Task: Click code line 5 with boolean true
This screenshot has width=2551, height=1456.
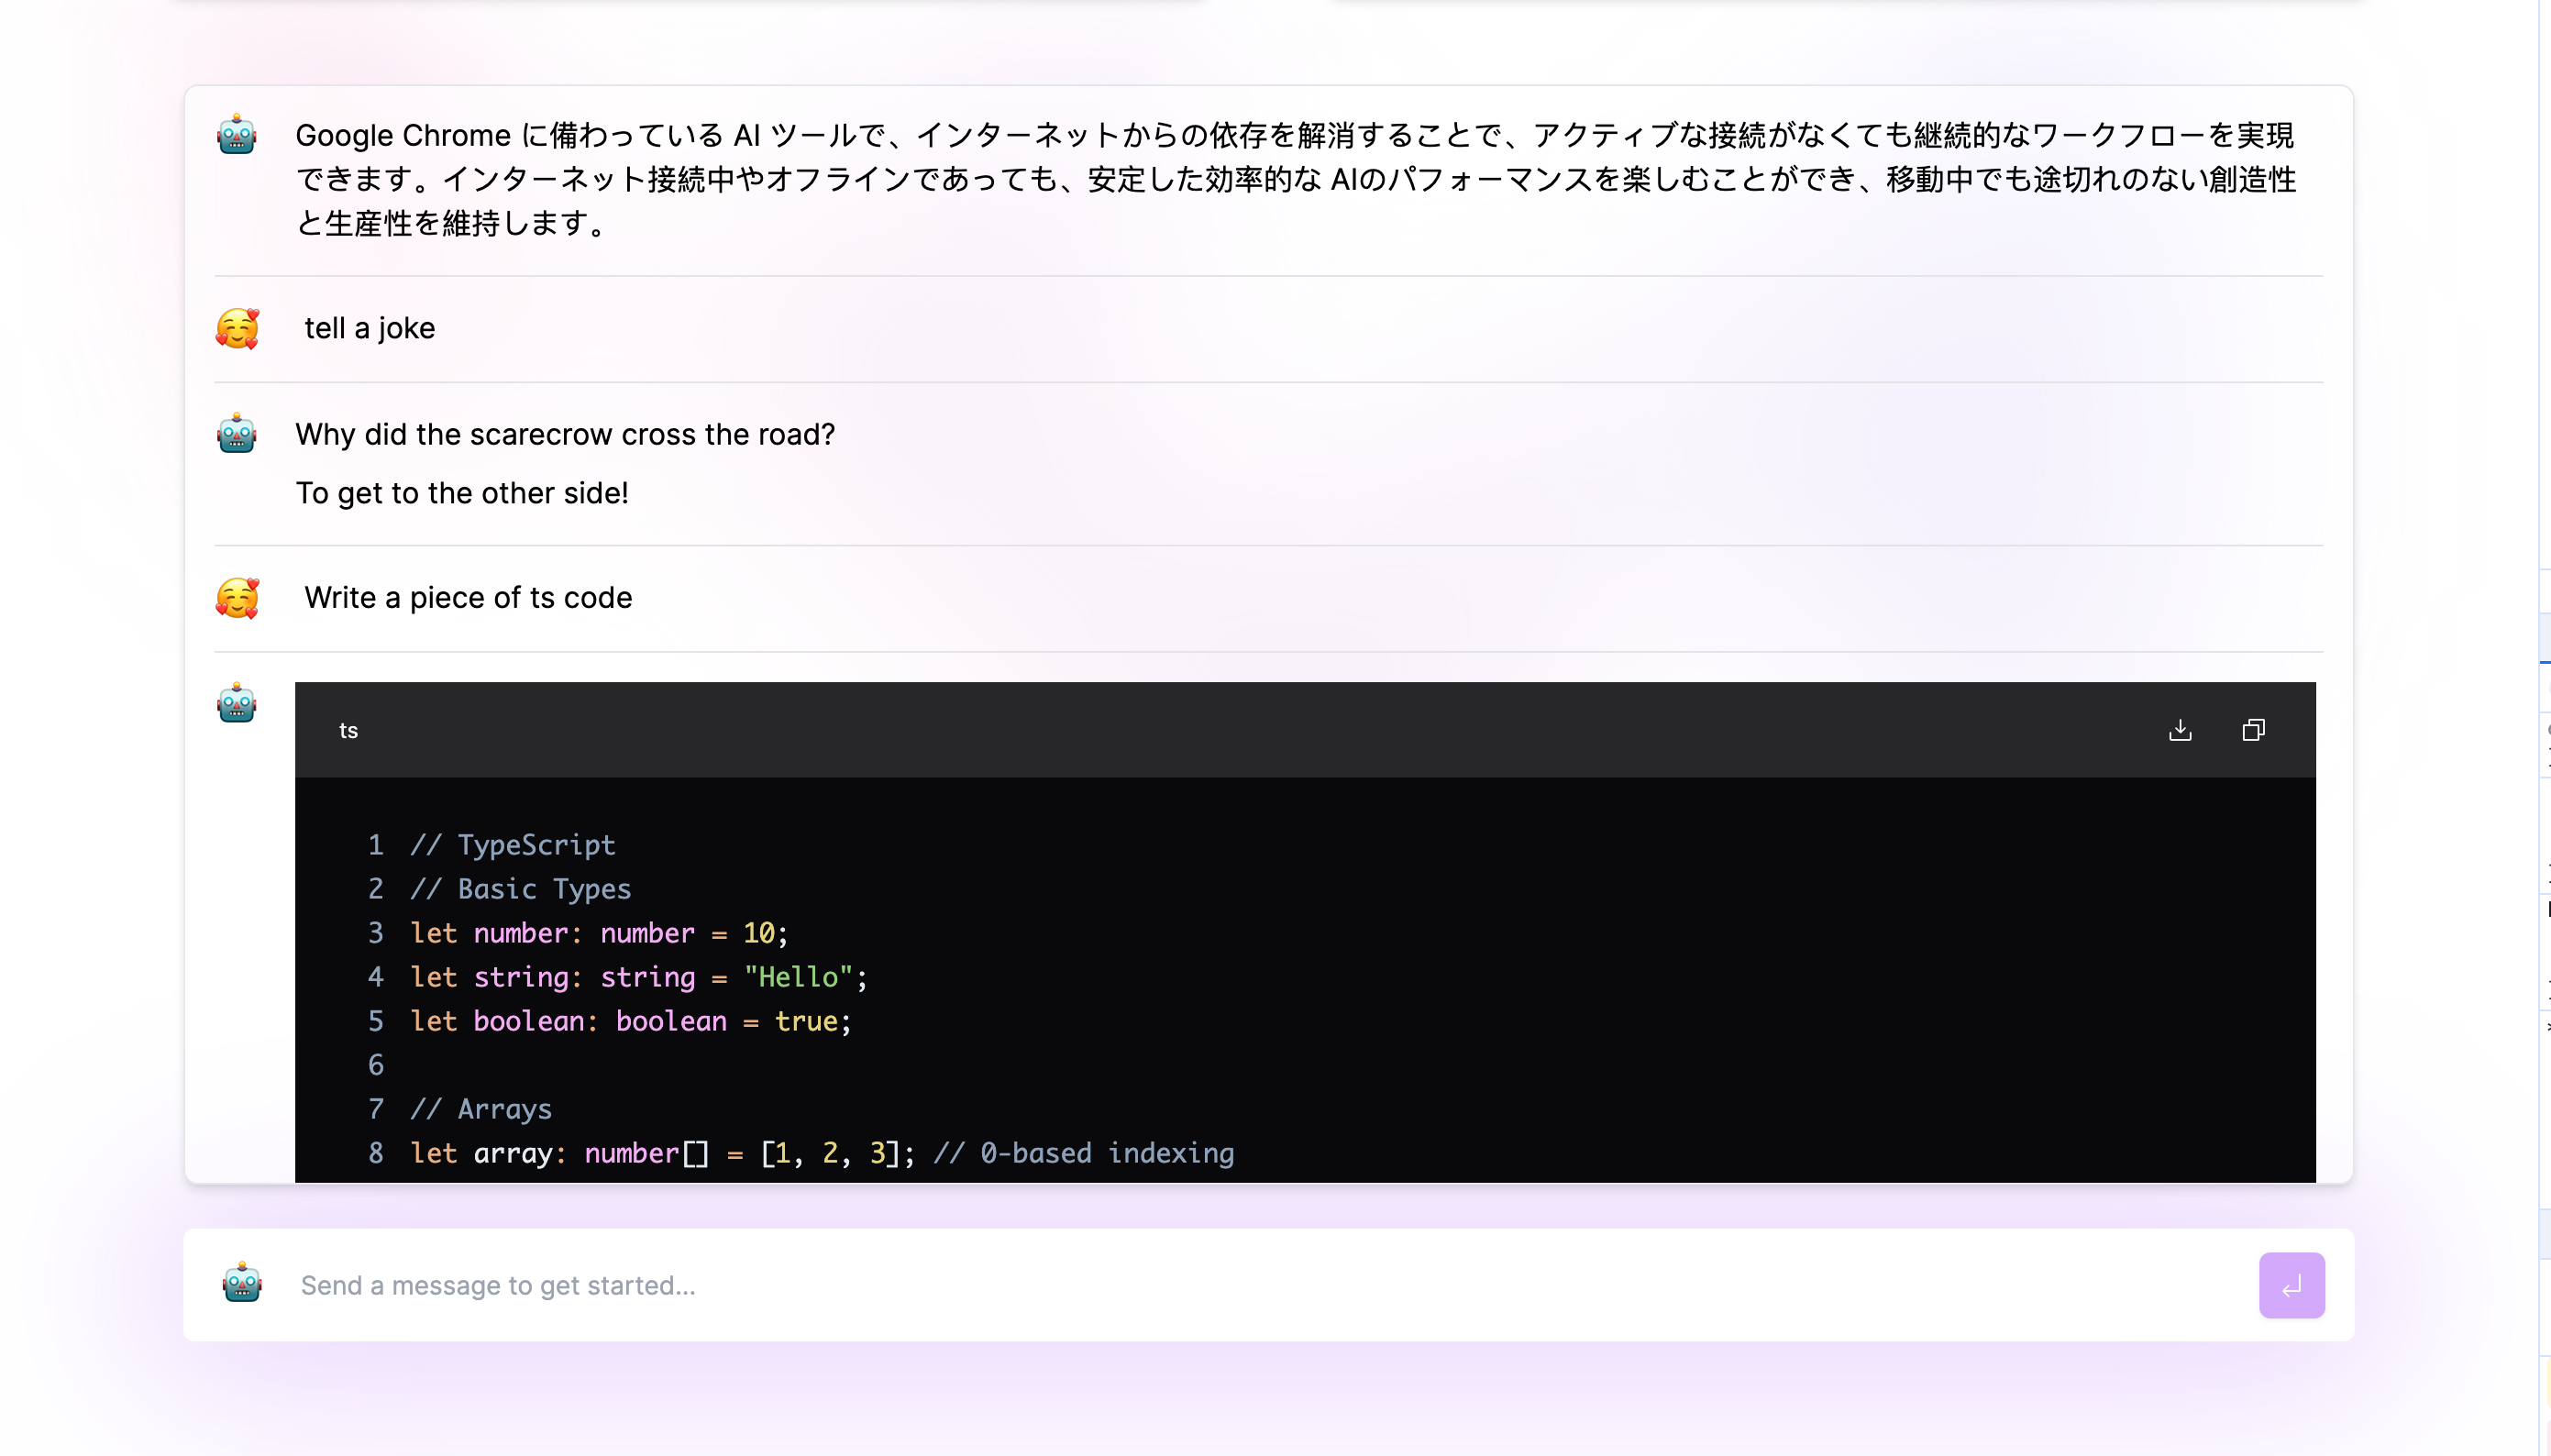Action: 630,1021
